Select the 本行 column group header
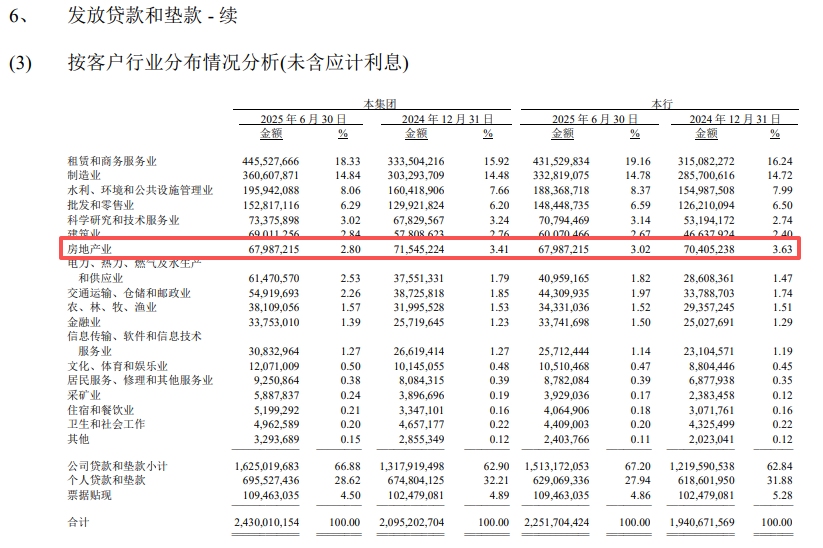Viewport: 823px width, 548px height. pos(662,104)
